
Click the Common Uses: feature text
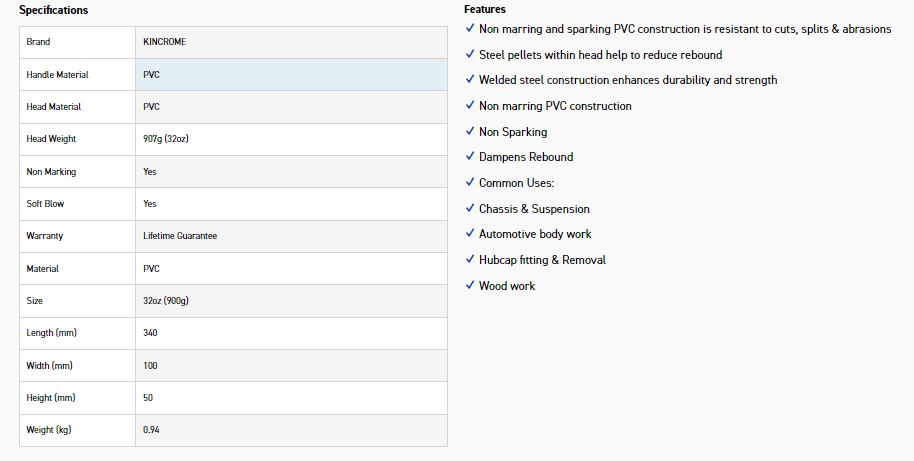coord(516,183)
